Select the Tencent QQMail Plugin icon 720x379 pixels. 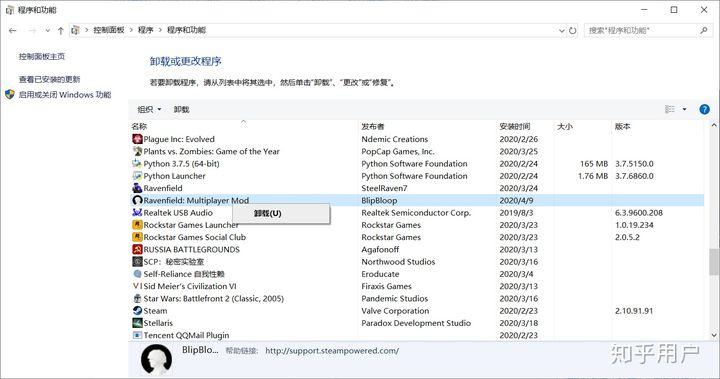(x=137, y=335)
